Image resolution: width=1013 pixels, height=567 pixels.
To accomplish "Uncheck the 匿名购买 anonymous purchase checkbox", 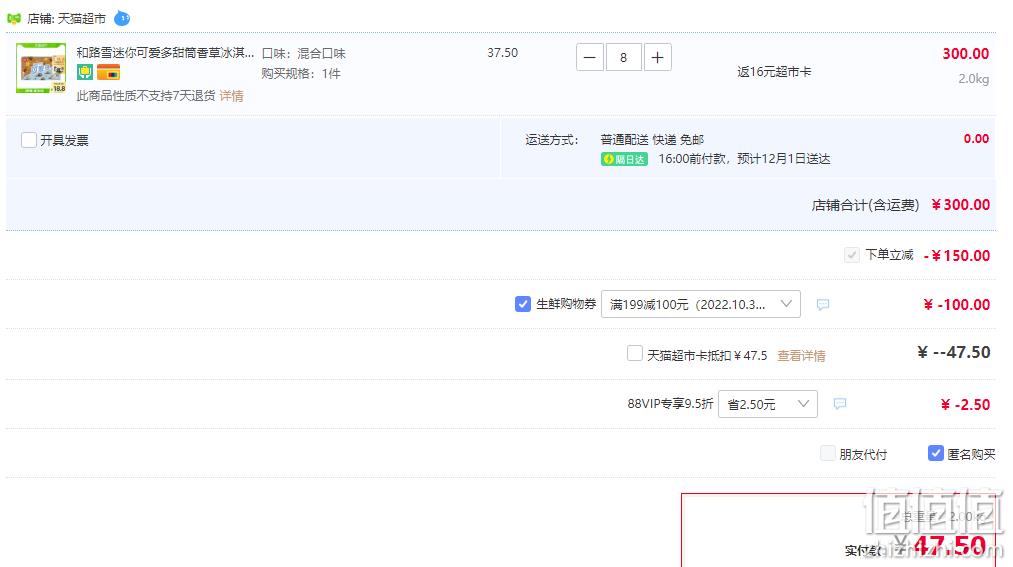I will tap(935, 453).
